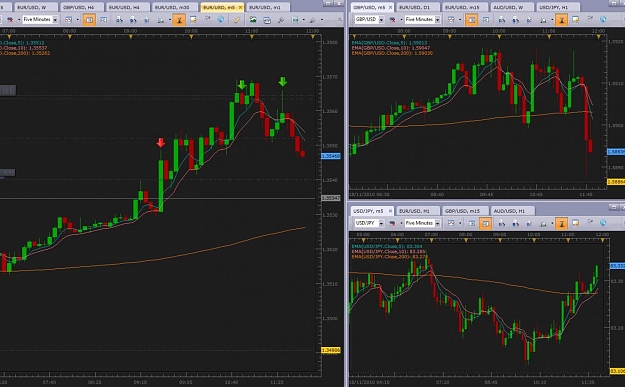Screen dimensions: 625x387
Task: Switch to the EUR/USD, m30 tab
Action: pos(175,7)
